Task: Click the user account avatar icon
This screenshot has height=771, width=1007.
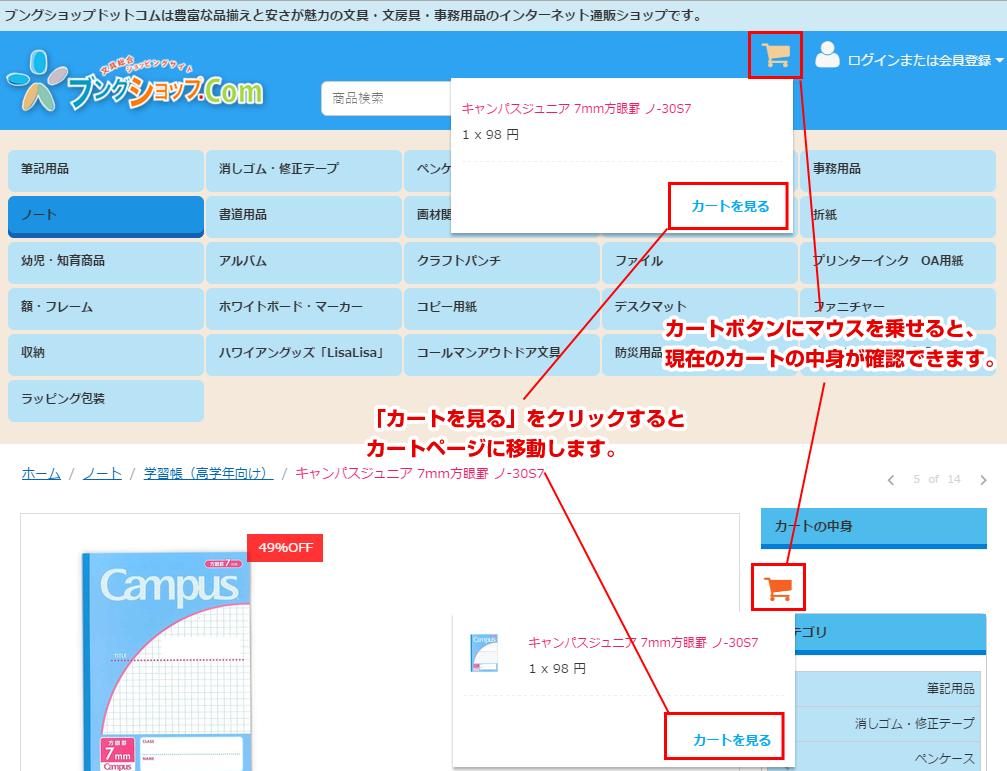Action: click(x=827, y=55)
